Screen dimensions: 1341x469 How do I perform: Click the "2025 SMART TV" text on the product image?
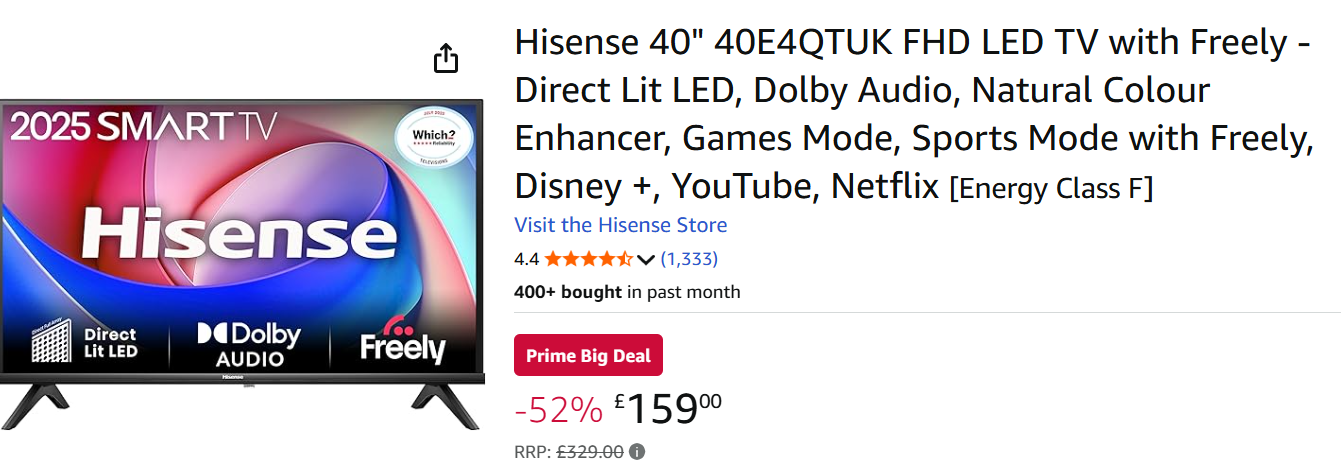coord(143,126)
